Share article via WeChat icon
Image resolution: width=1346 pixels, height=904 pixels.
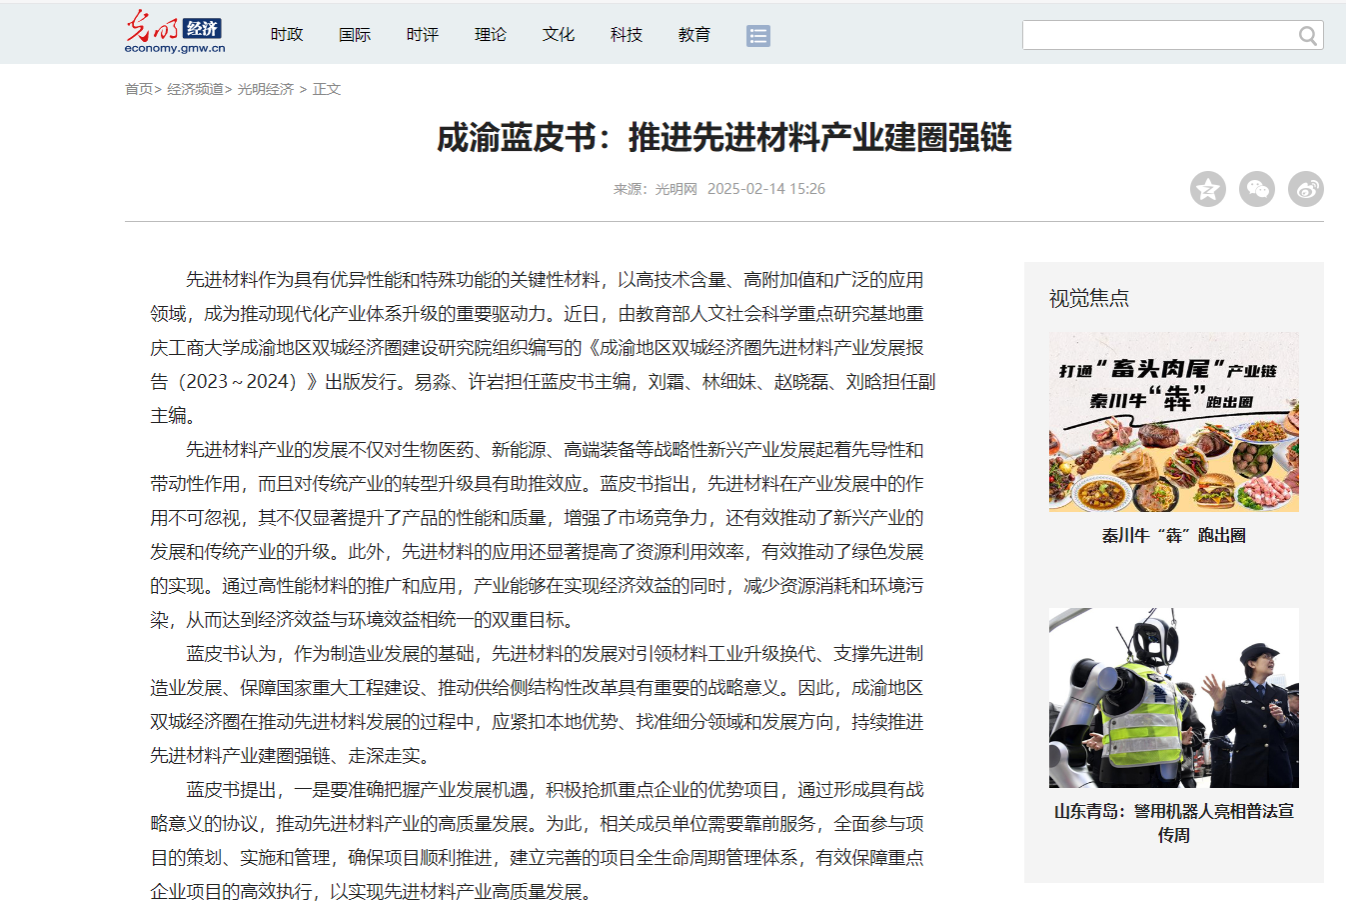(1256, 189)
